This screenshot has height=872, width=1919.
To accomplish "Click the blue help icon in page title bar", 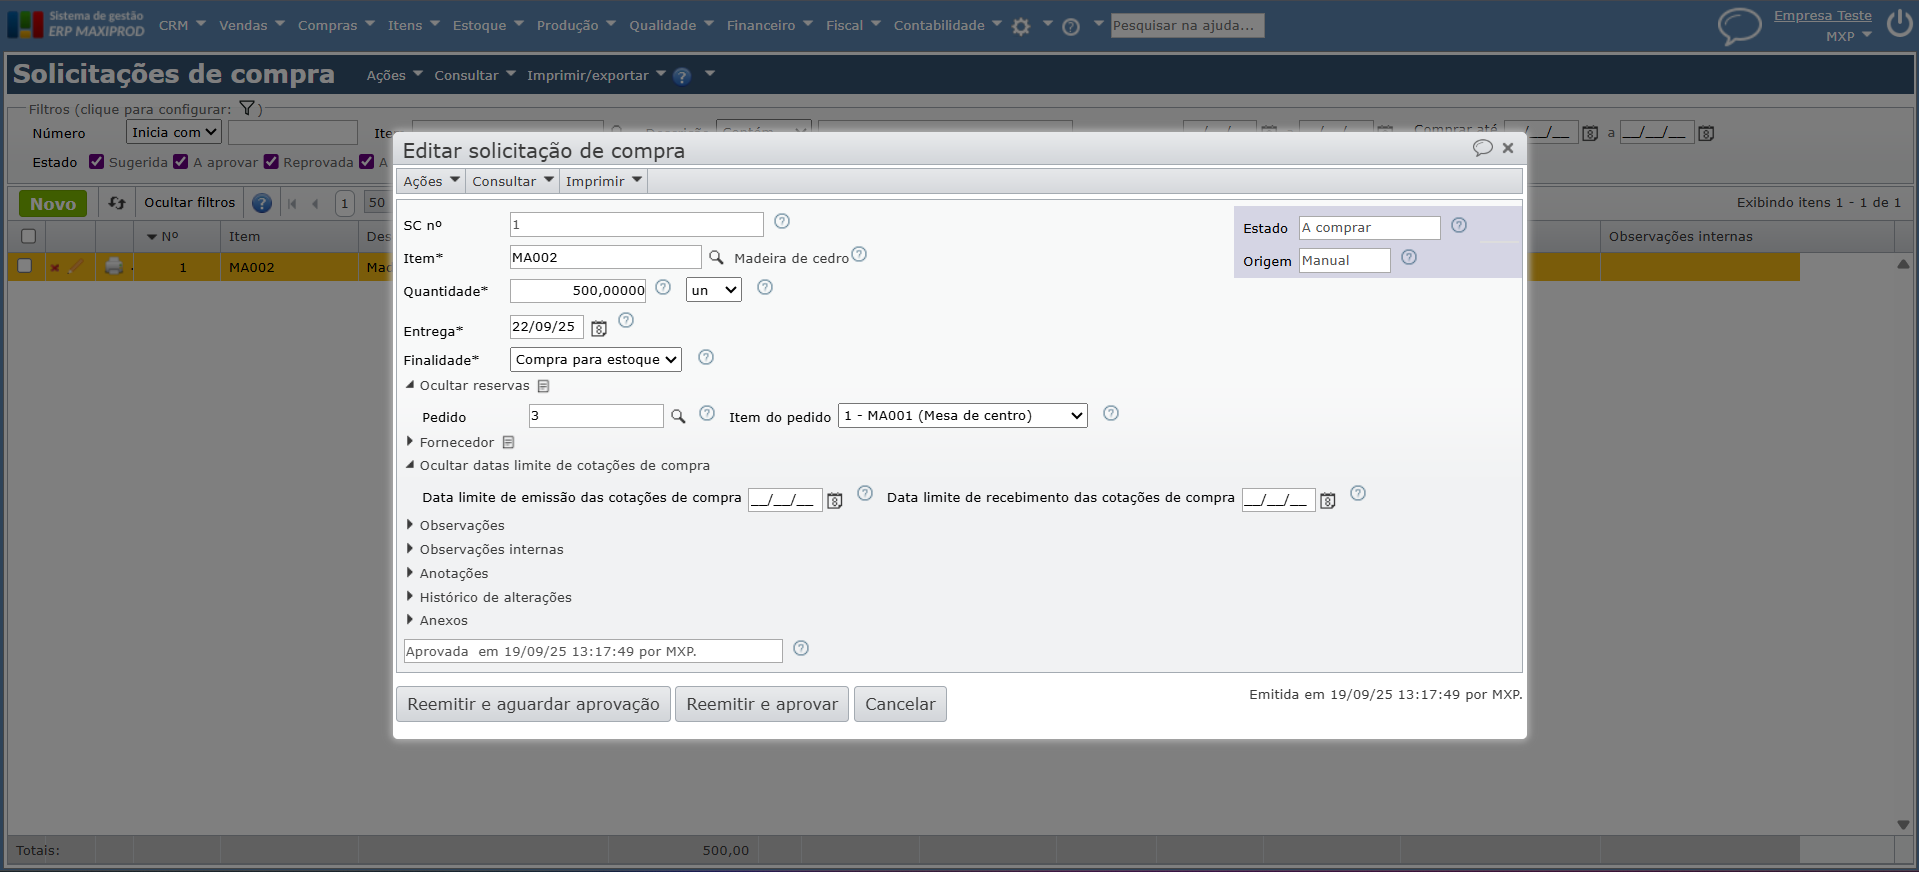I will pyautogui.click(x=682, y=76).
